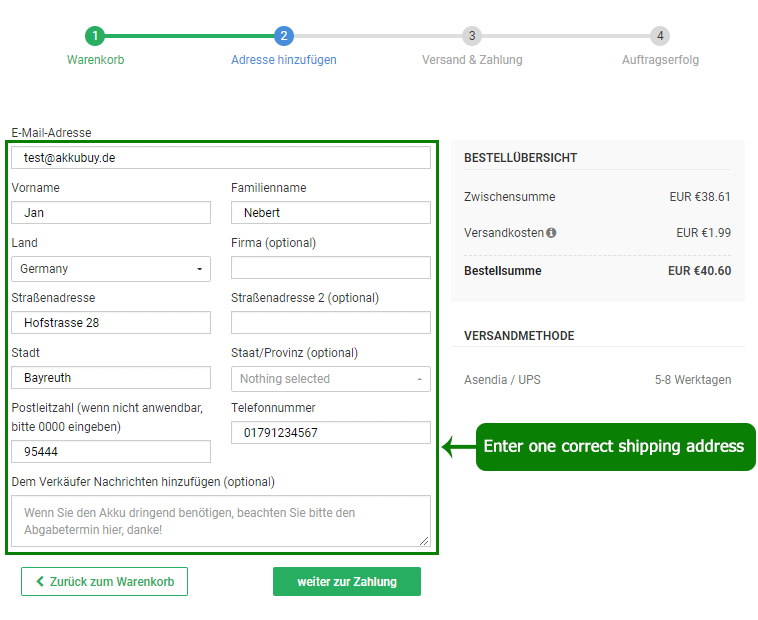Screen dimensions: 758x620
Task: Go back via Zurück zum Warenkorb
Action: [104, 581]
